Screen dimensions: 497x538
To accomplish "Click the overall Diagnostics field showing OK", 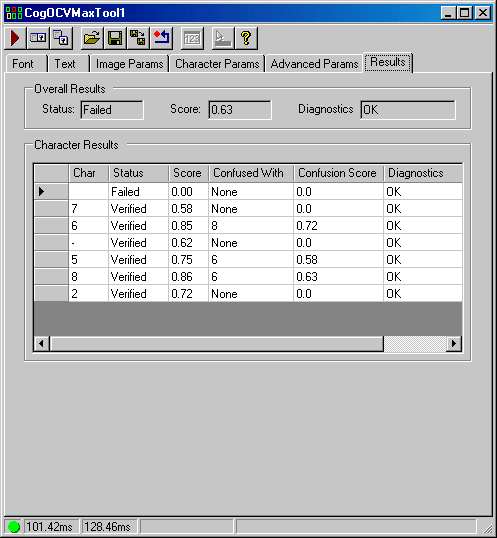I will point(408,110).
